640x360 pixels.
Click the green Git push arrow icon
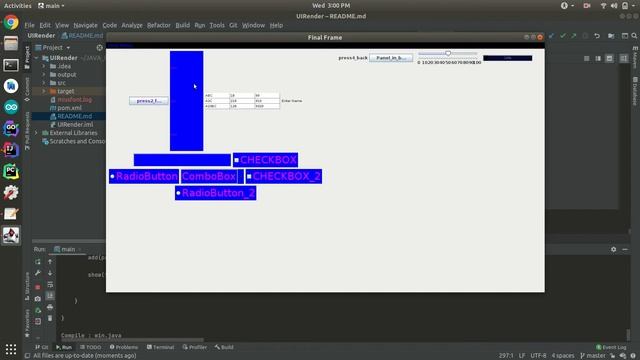pos(573,36)
